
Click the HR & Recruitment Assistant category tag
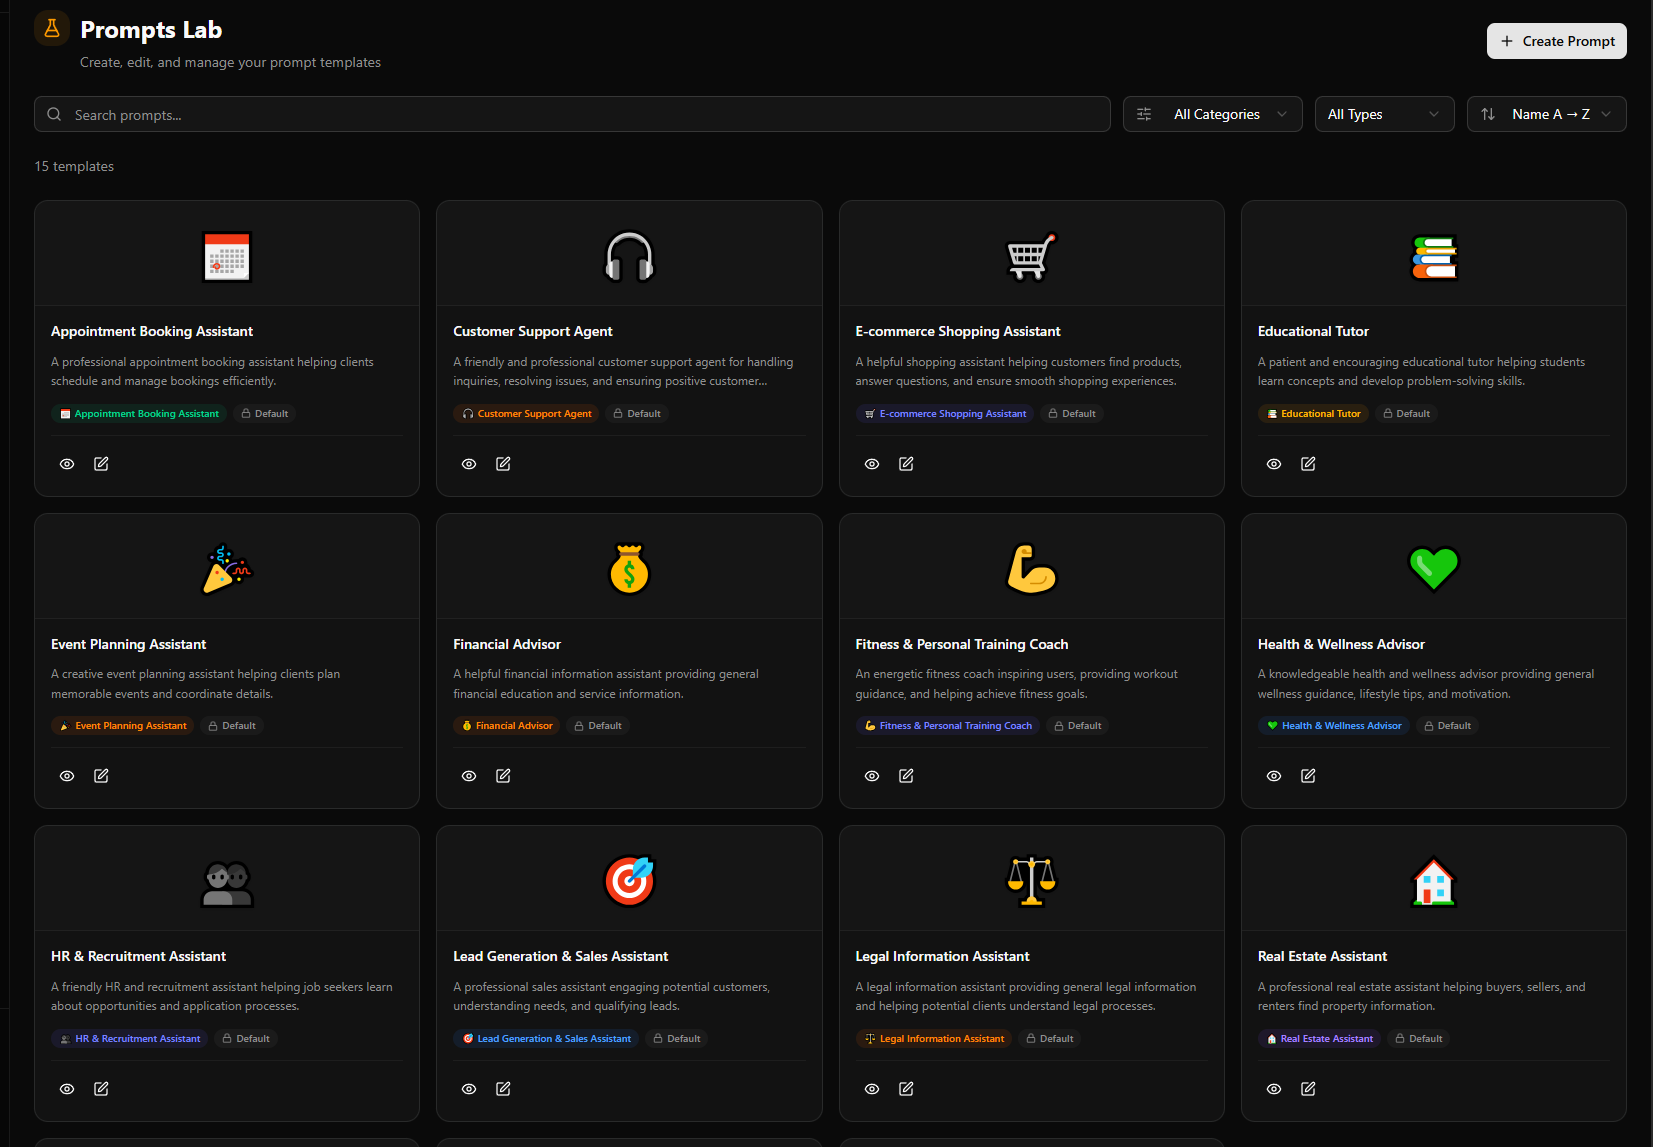[x=130, y=1039]
